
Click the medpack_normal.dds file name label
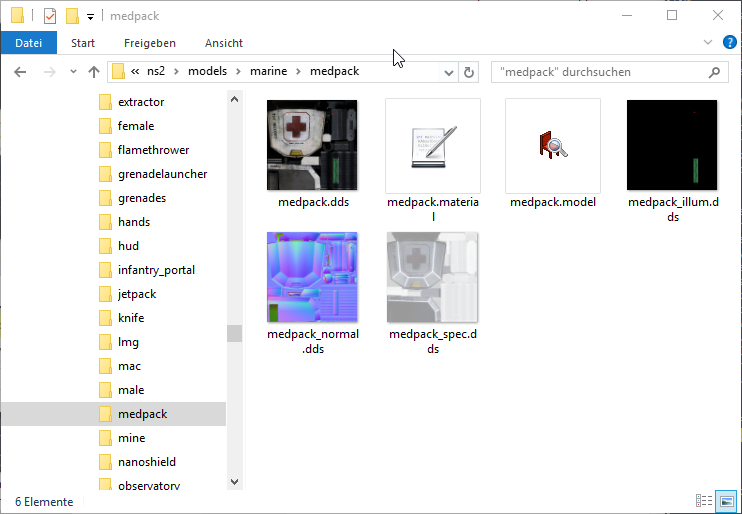313,341
